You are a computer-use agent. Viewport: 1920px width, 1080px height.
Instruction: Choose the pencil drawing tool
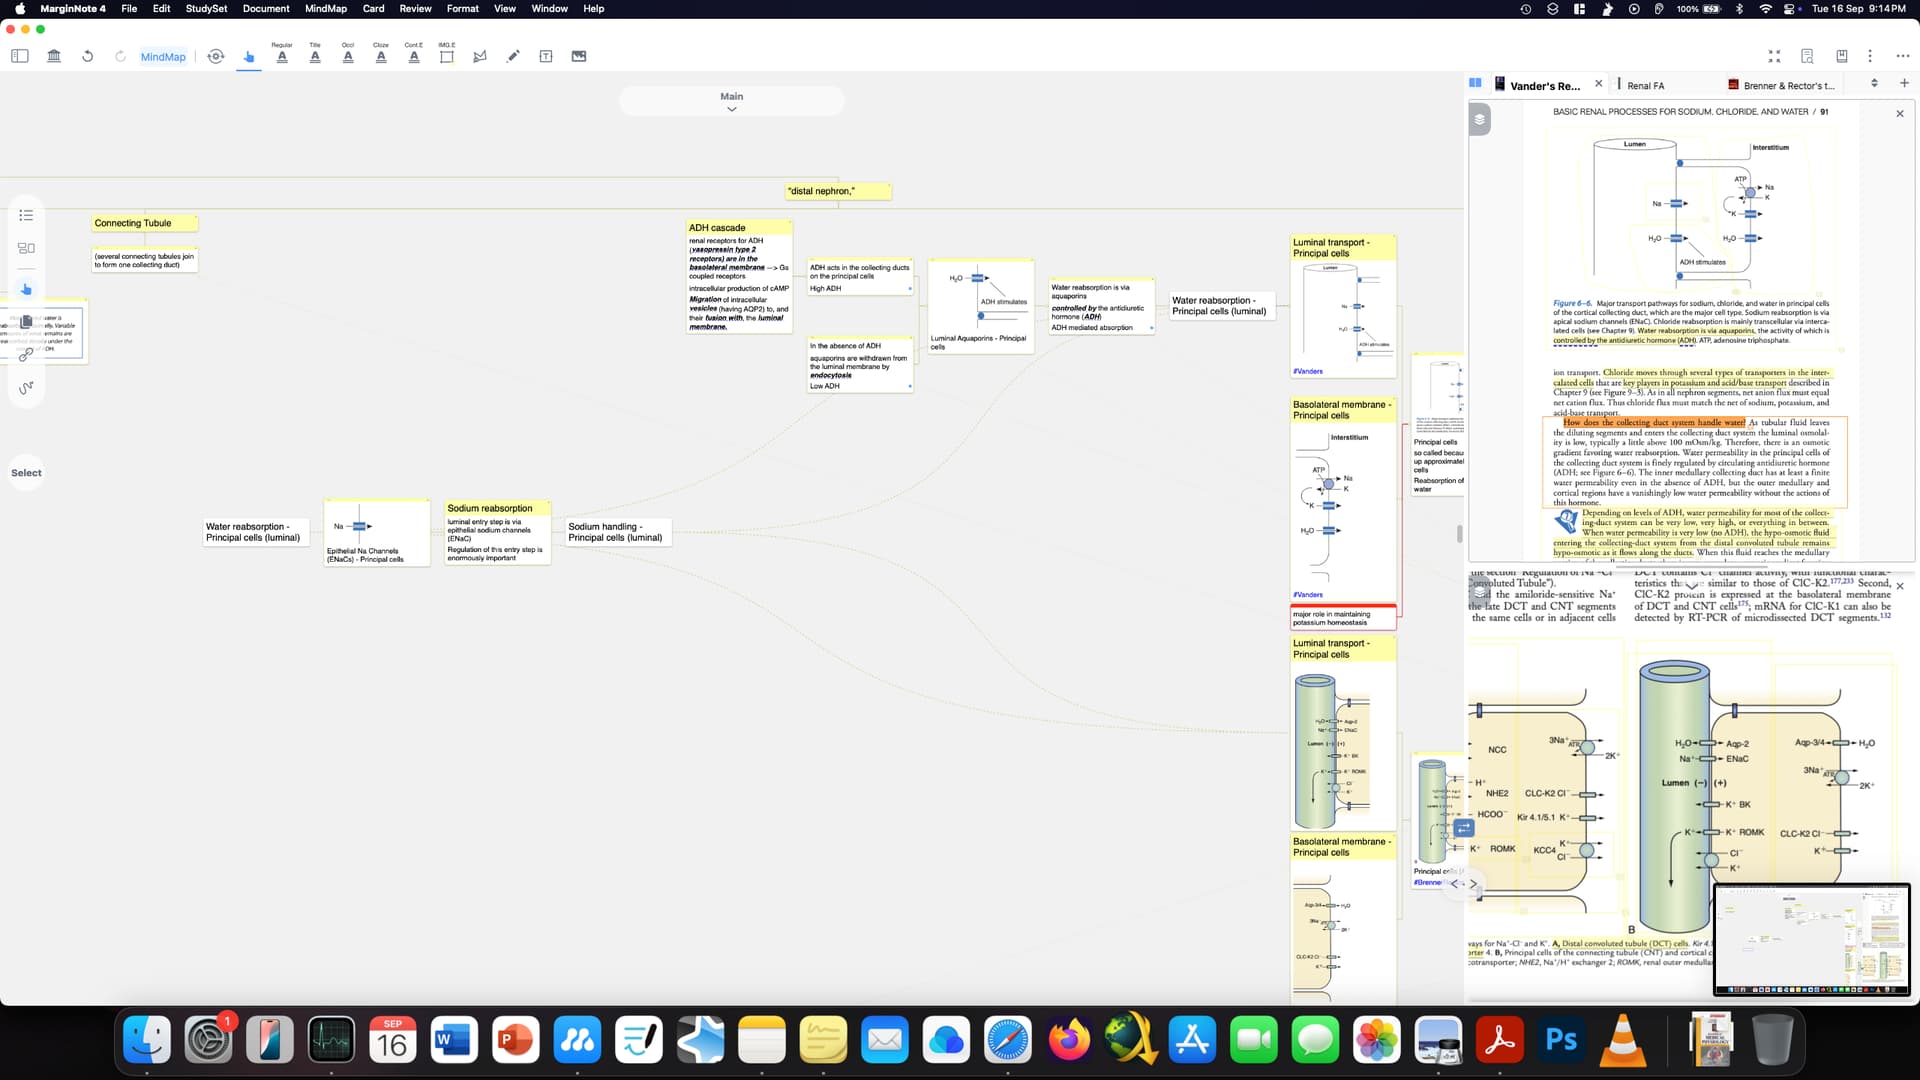pyautogui.click(x=513, y=56)
